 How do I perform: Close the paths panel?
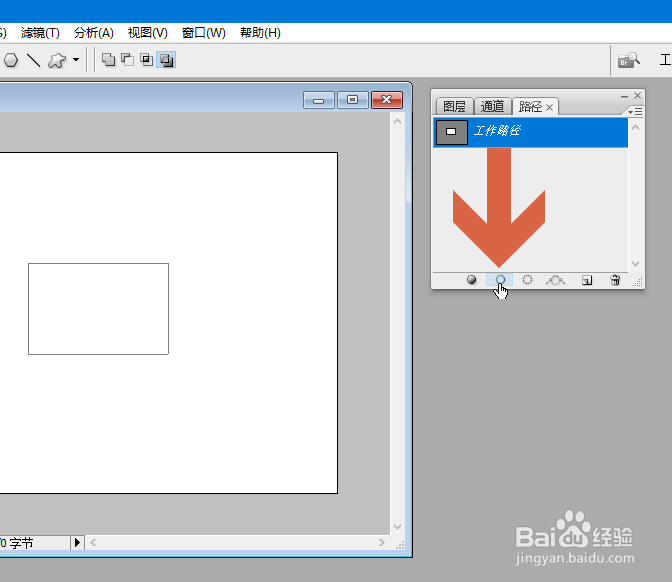click(x=638, y=96)
